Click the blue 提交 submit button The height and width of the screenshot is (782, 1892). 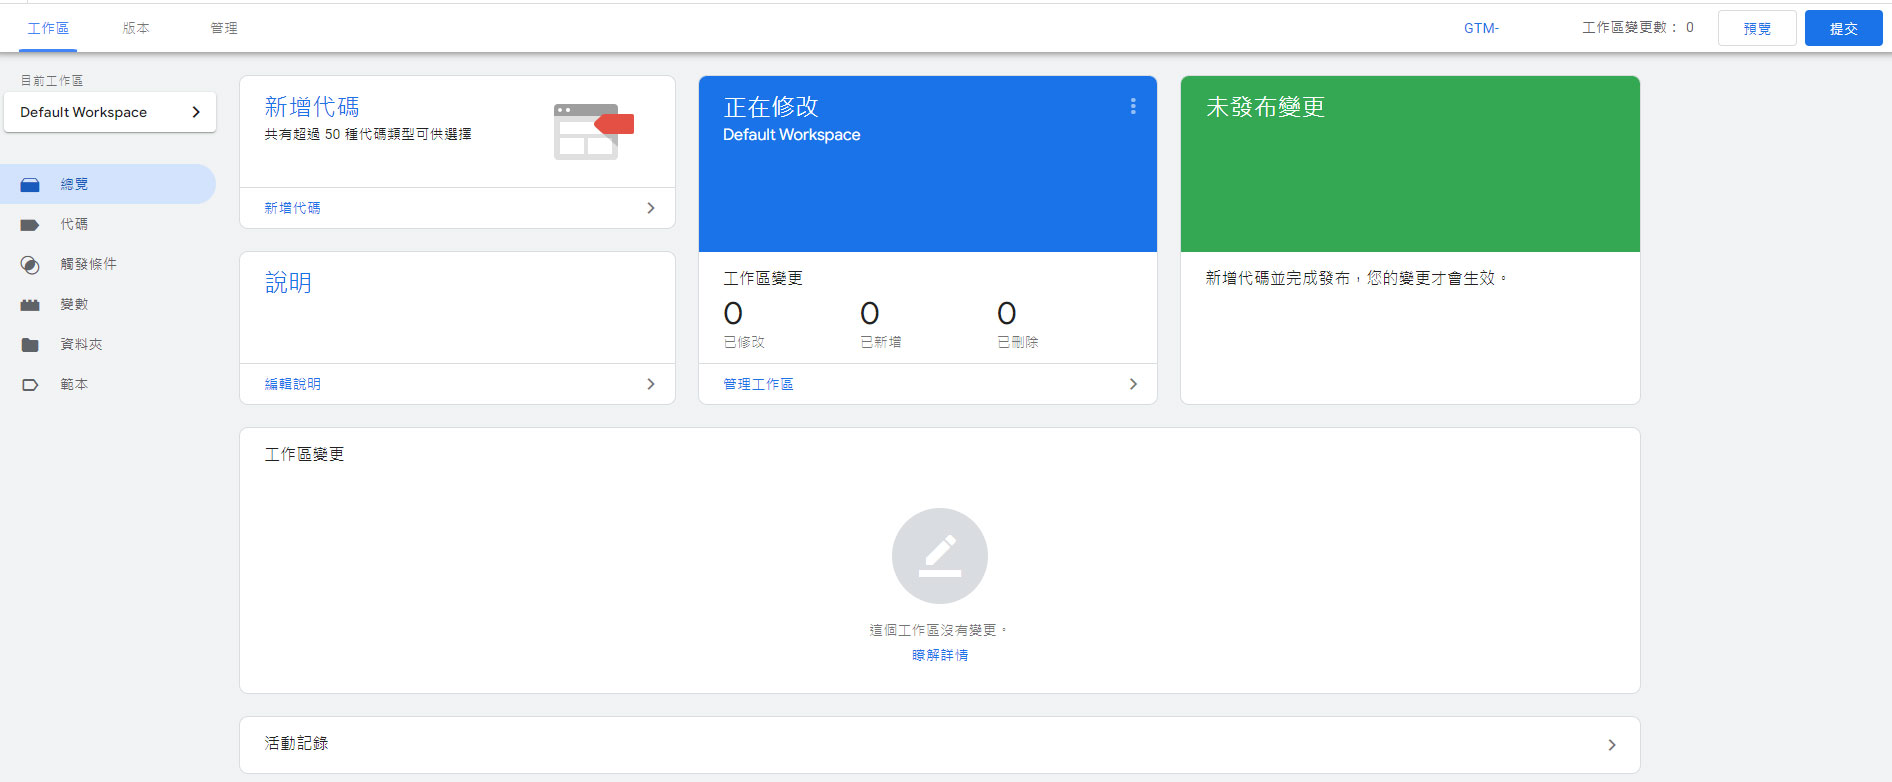(1843, 28)
